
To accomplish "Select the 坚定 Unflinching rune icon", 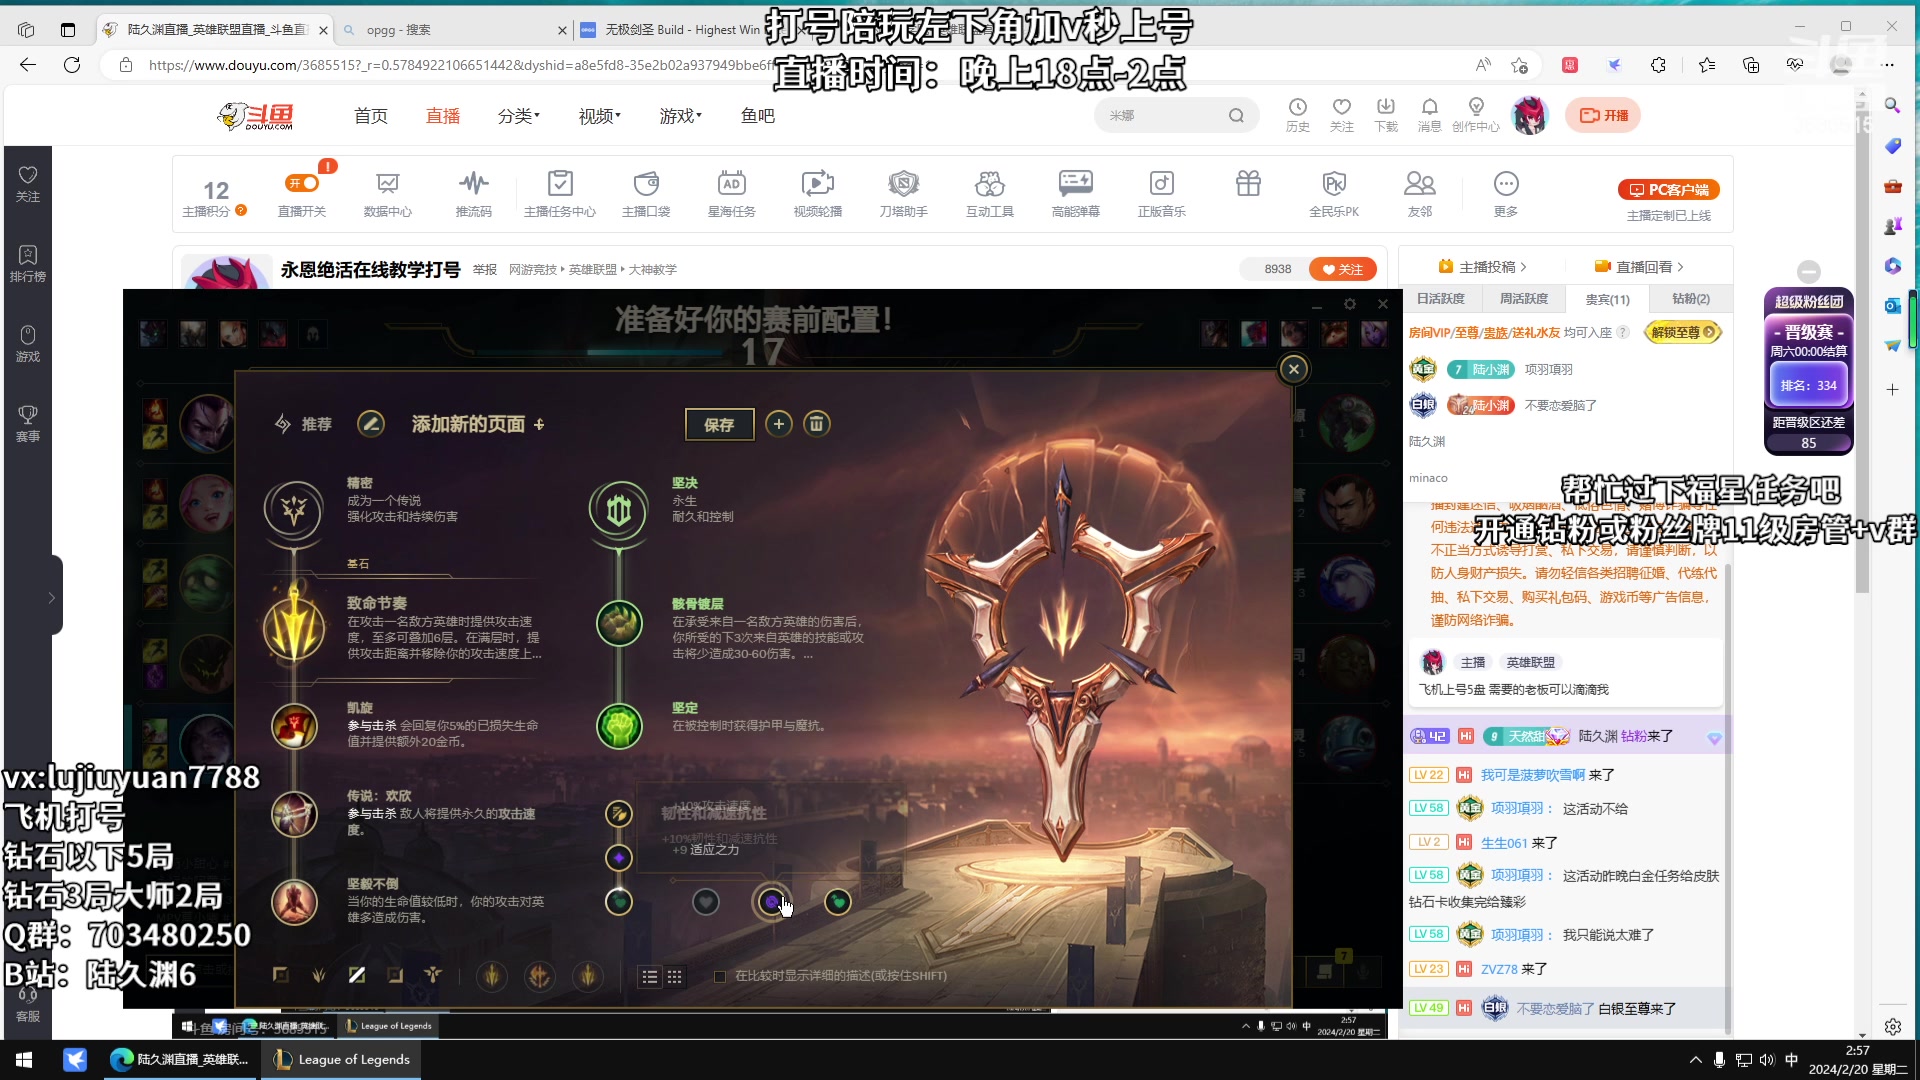I will 619,726.
